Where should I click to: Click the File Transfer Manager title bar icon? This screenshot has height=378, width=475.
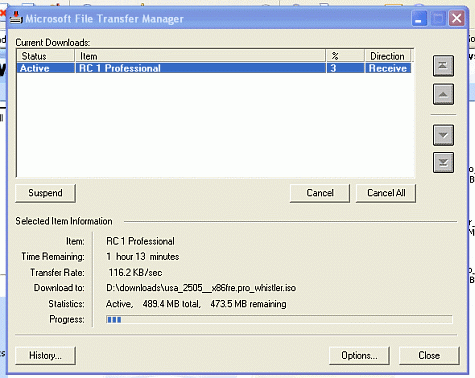pos(16,18)
